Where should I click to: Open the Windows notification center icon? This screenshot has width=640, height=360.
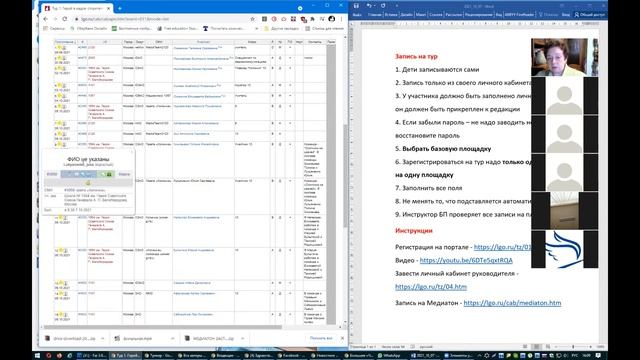[x=599, y=356]
